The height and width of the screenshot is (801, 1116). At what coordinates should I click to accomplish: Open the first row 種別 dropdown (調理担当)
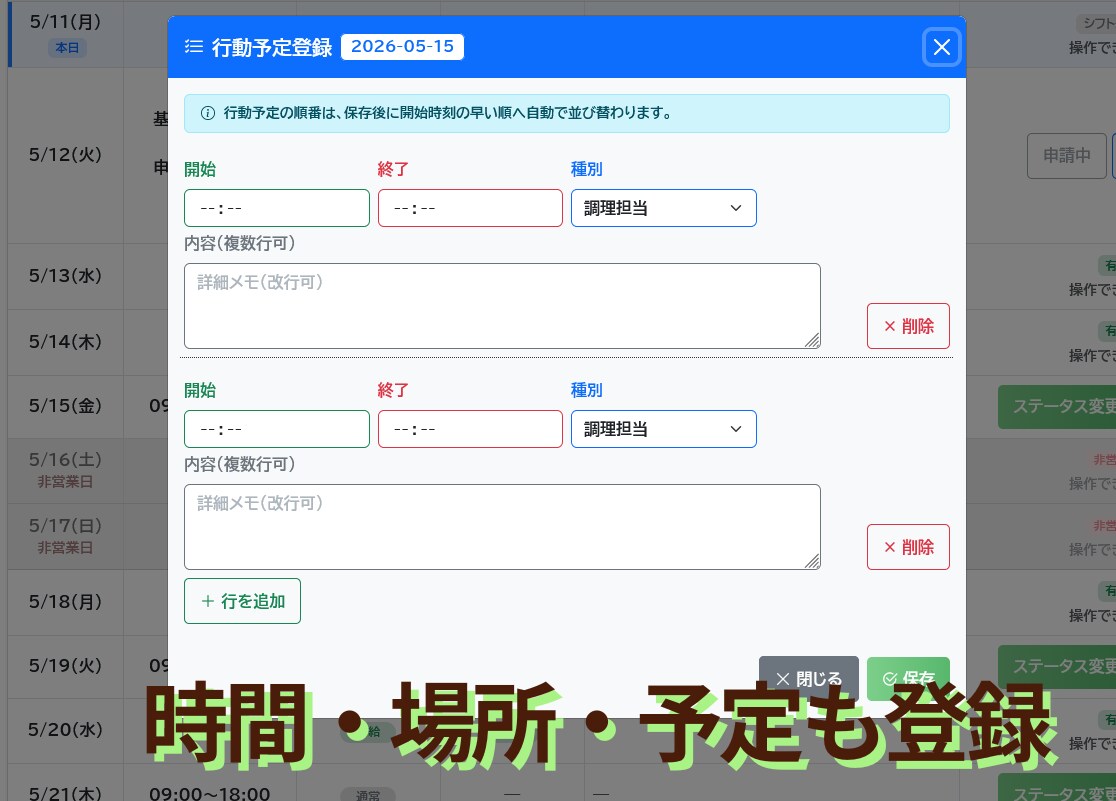coord(663,208)
